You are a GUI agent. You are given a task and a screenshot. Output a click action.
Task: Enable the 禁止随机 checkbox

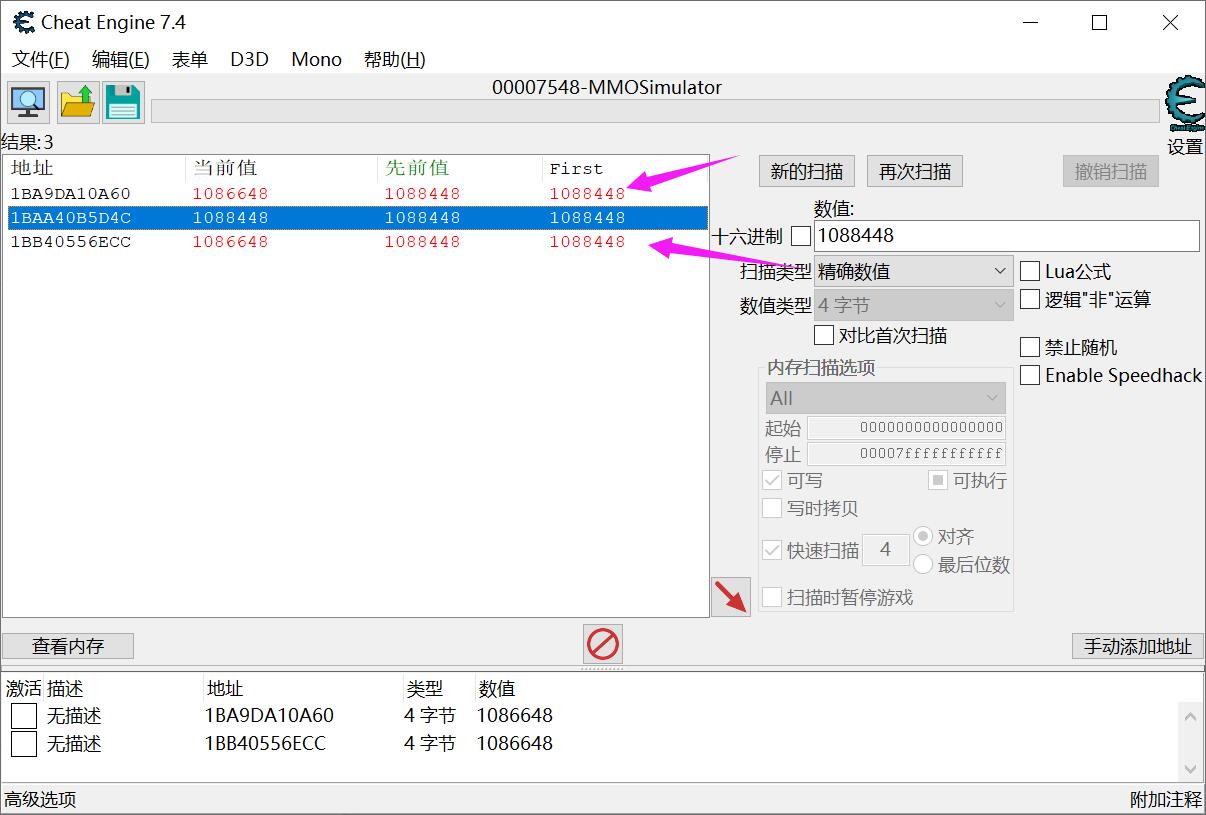click(1030, 347)
